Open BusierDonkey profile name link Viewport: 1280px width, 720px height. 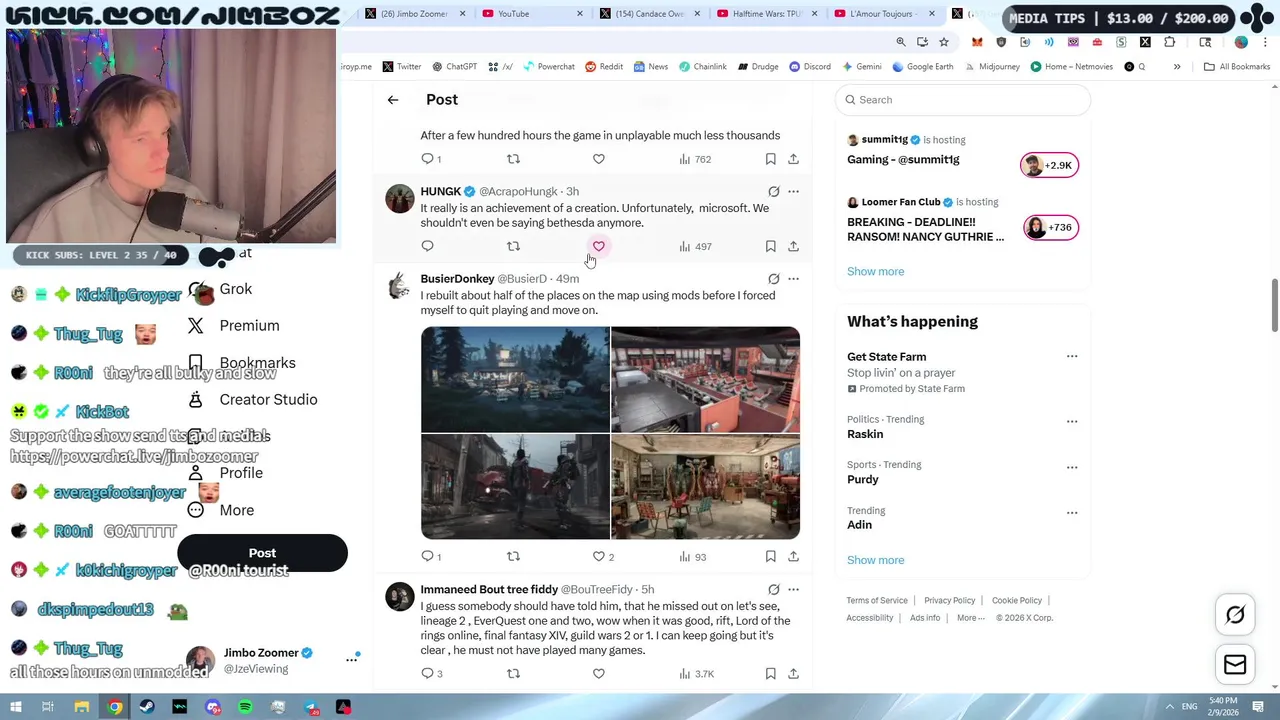pyautogui.click(x=457, y=279)
